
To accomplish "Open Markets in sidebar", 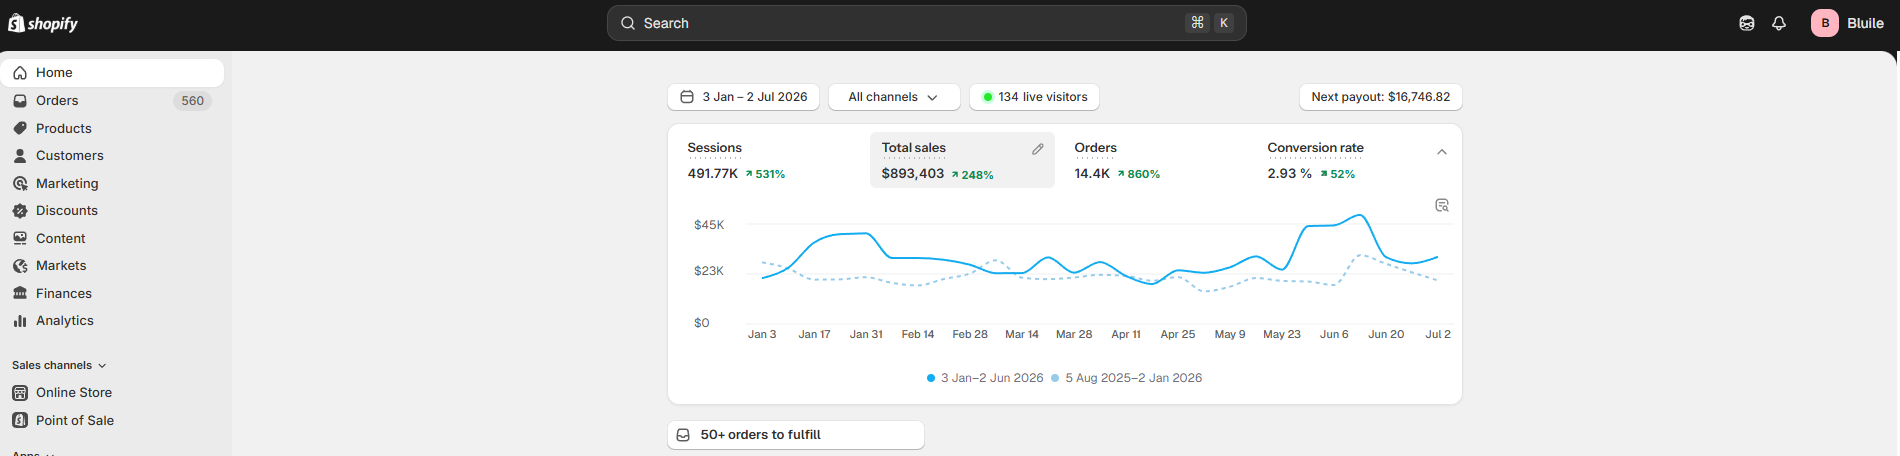I will [112, 266].
